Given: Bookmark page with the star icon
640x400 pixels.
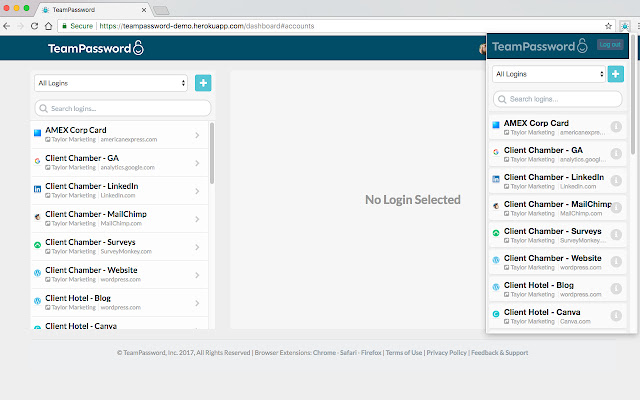Looking at the screenshot, I should [x=608, y=26].
